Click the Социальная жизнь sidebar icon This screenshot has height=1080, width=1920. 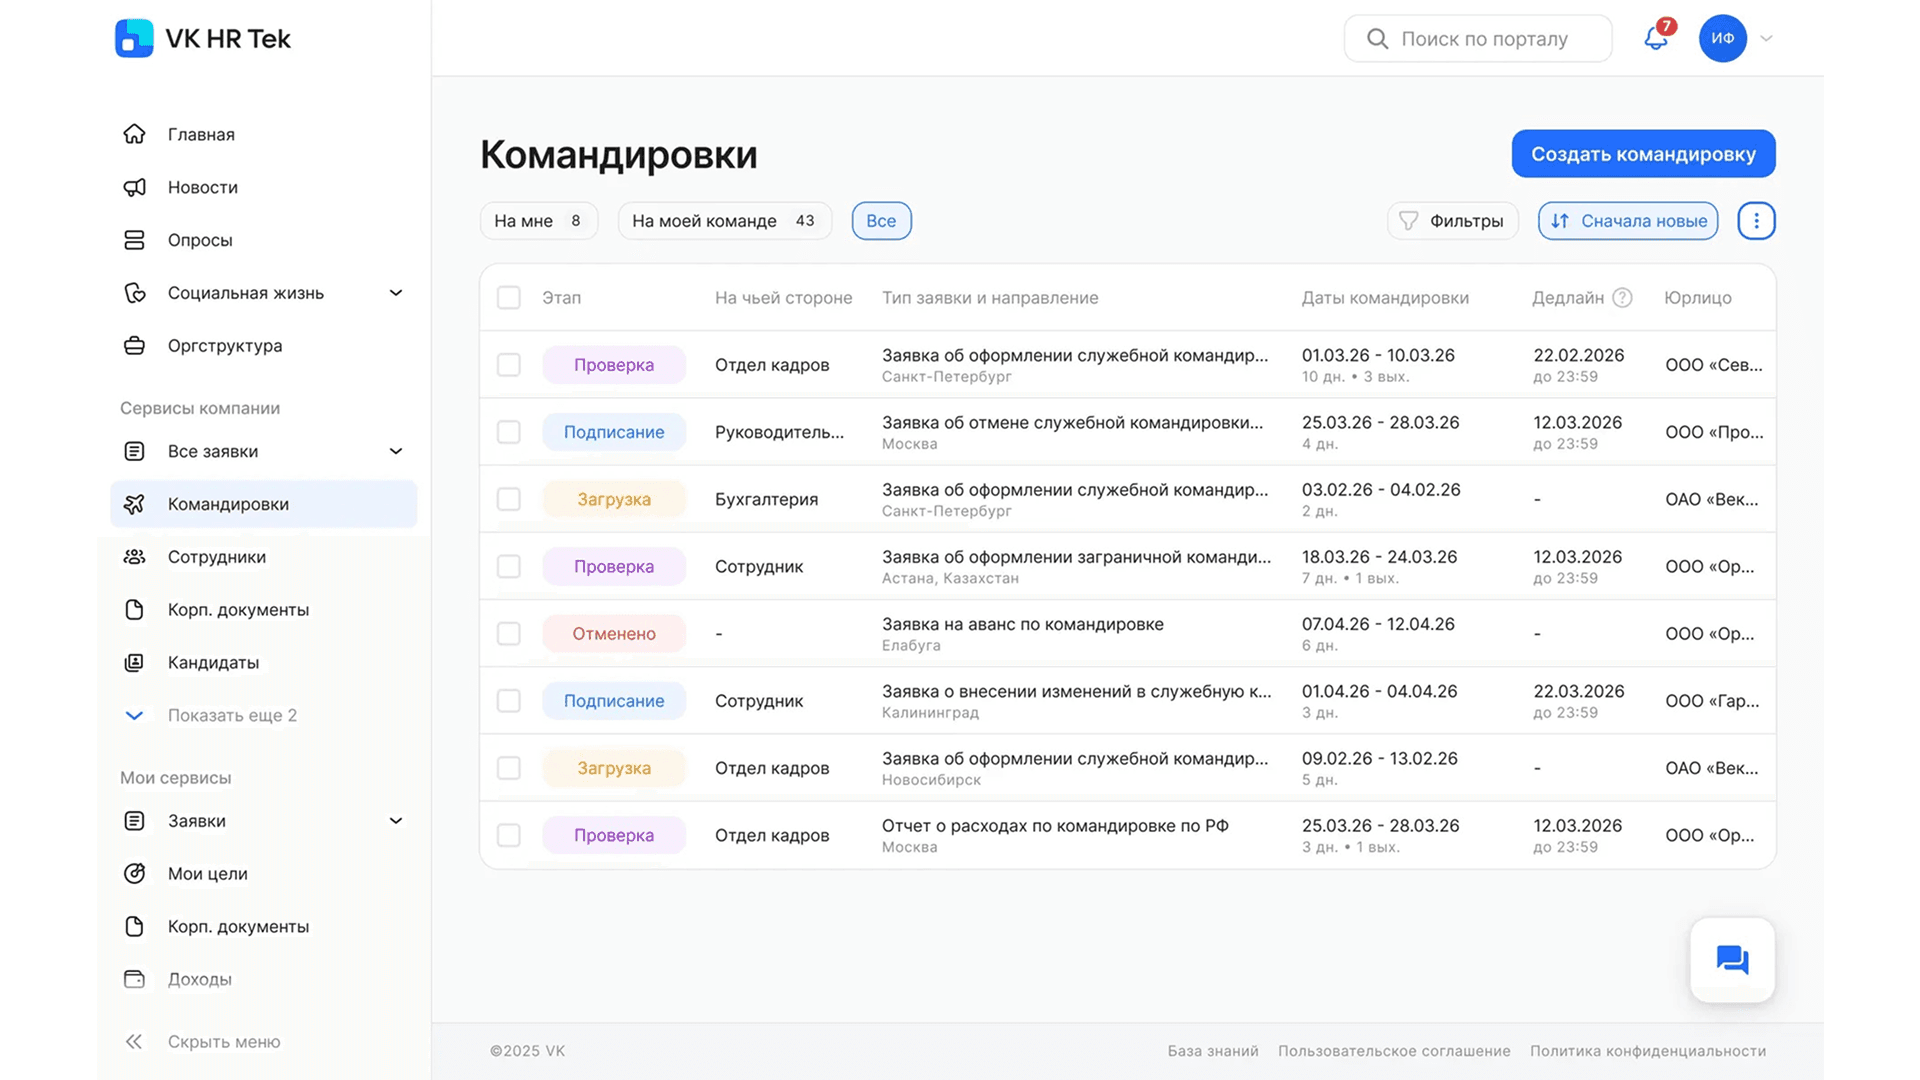click(134, 293)
